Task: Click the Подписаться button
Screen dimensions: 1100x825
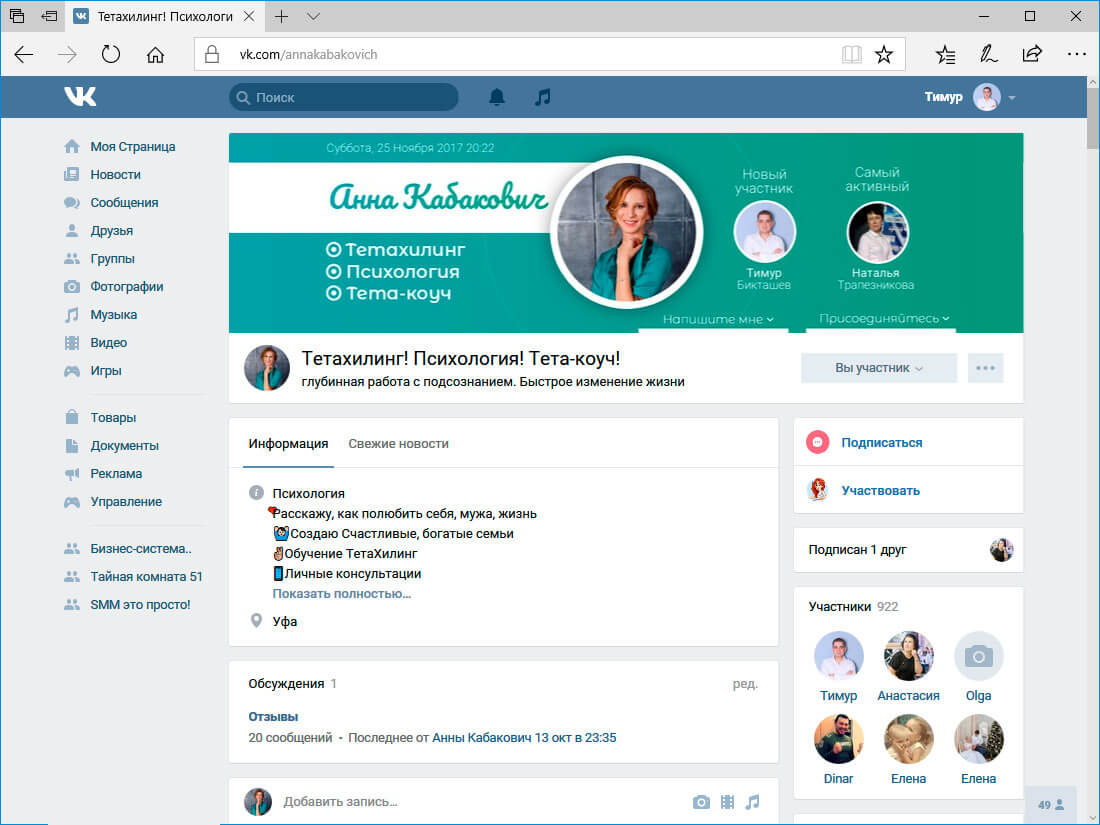Action: click(882, 443)
